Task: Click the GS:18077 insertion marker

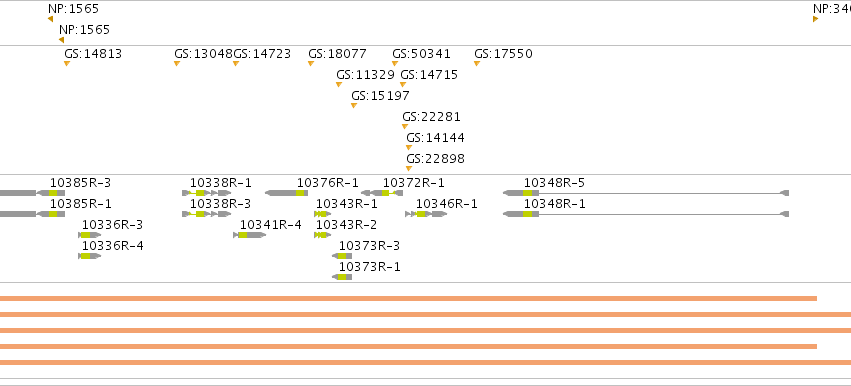Action: (311, 64)
